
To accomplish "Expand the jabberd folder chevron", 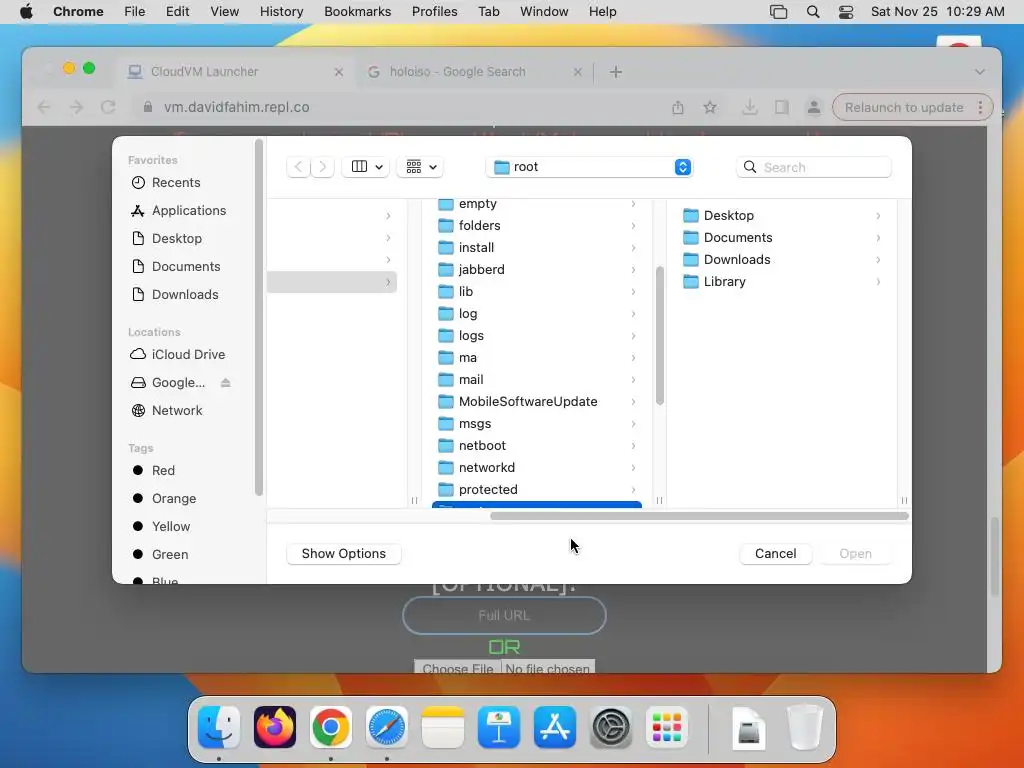I will tap(633, 270).
